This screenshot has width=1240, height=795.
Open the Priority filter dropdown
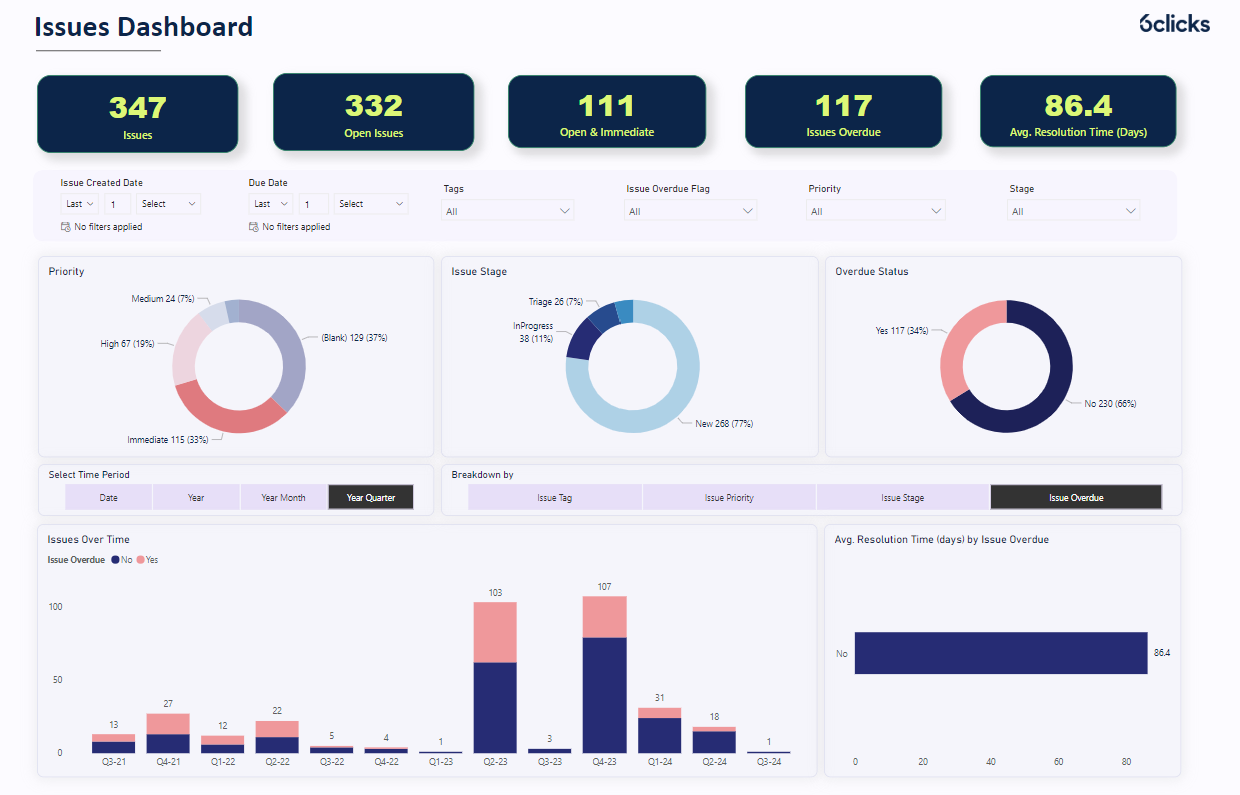point(875,210)
